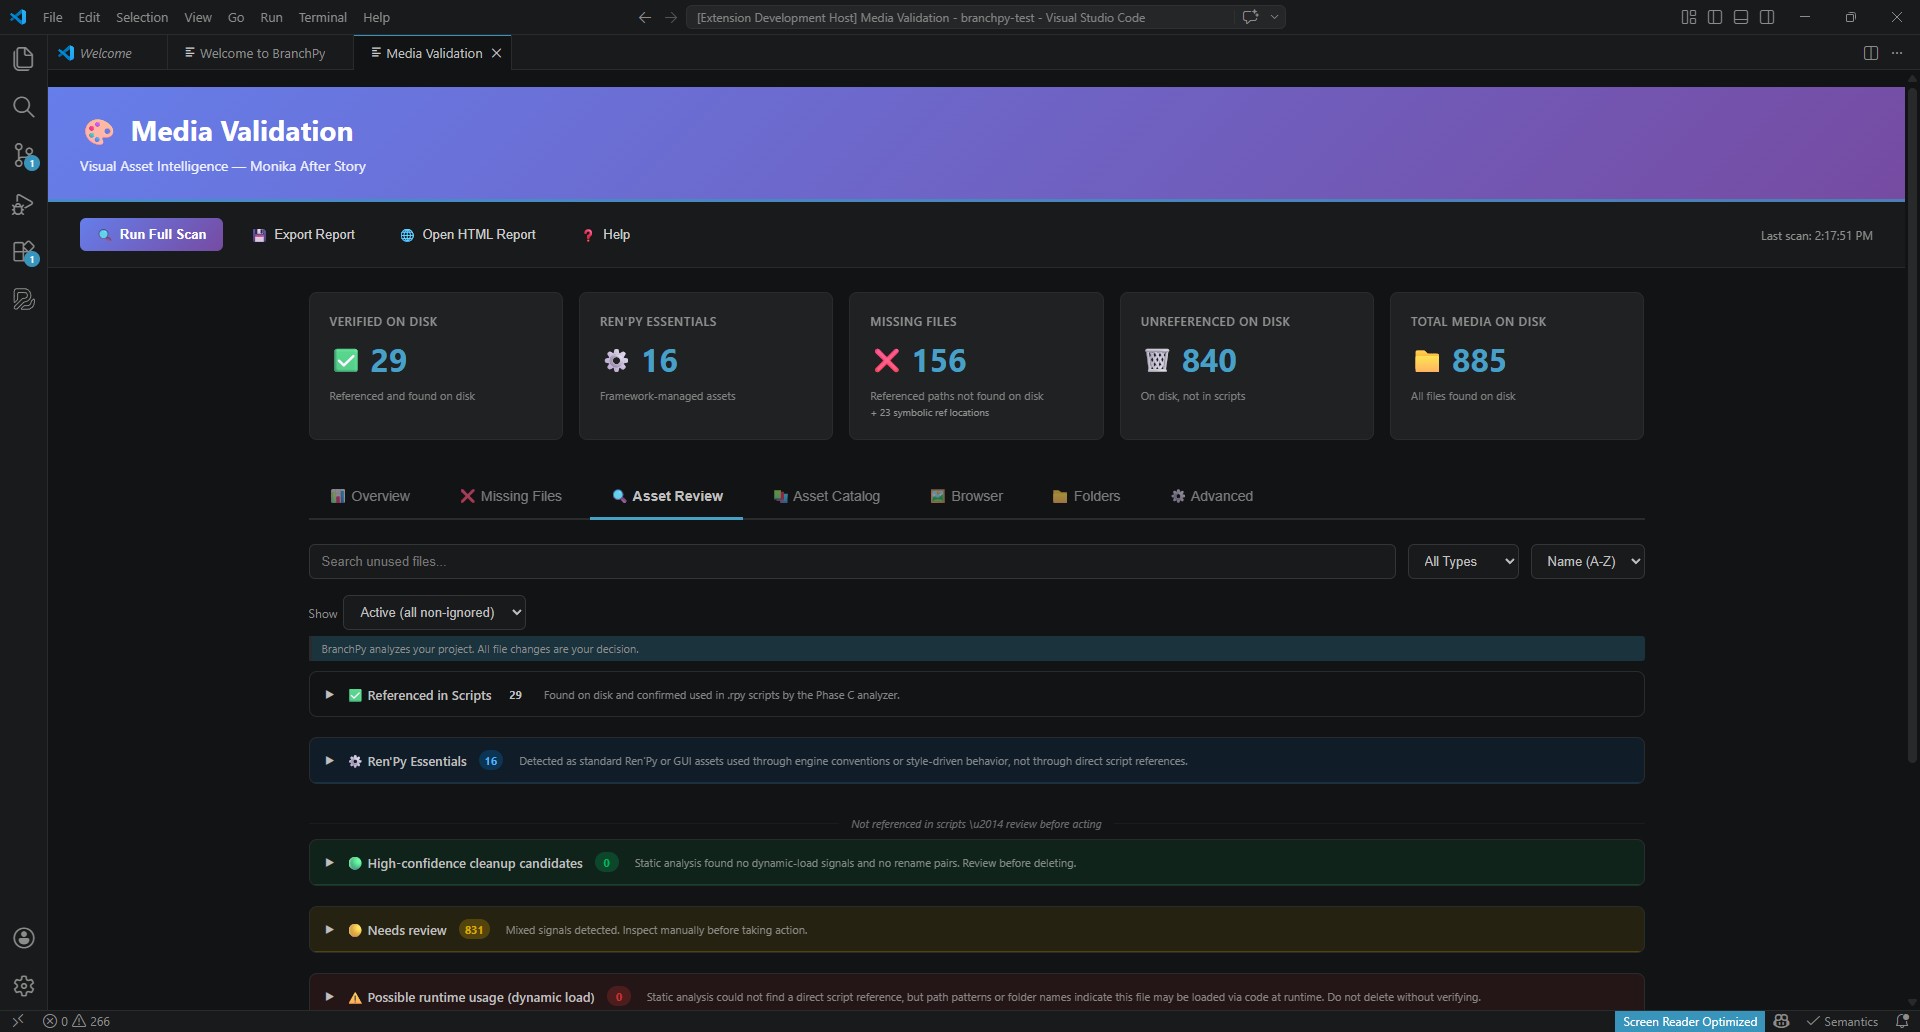Open Source Control from the activity bar
Viewport: 1920px width, 1032px height.
coord(23,156)
